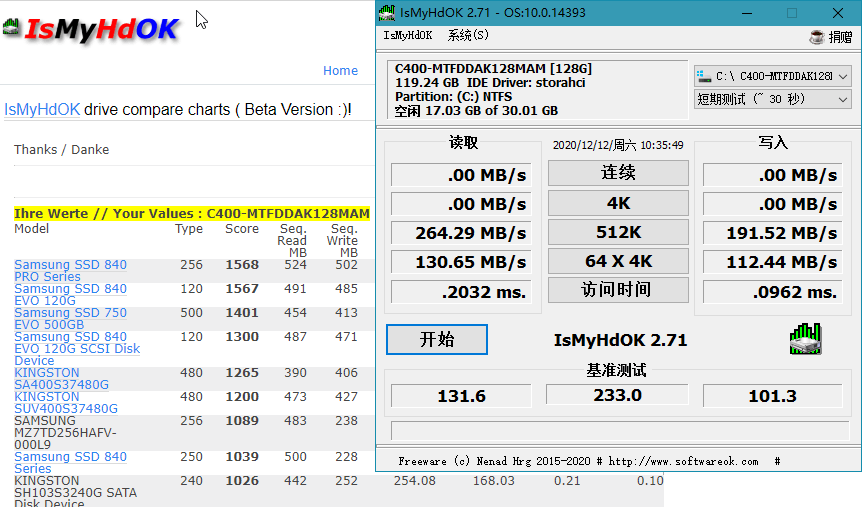Click the green hard drive chart icon
This screenshot has width=862, height=507.
point(805,339)
